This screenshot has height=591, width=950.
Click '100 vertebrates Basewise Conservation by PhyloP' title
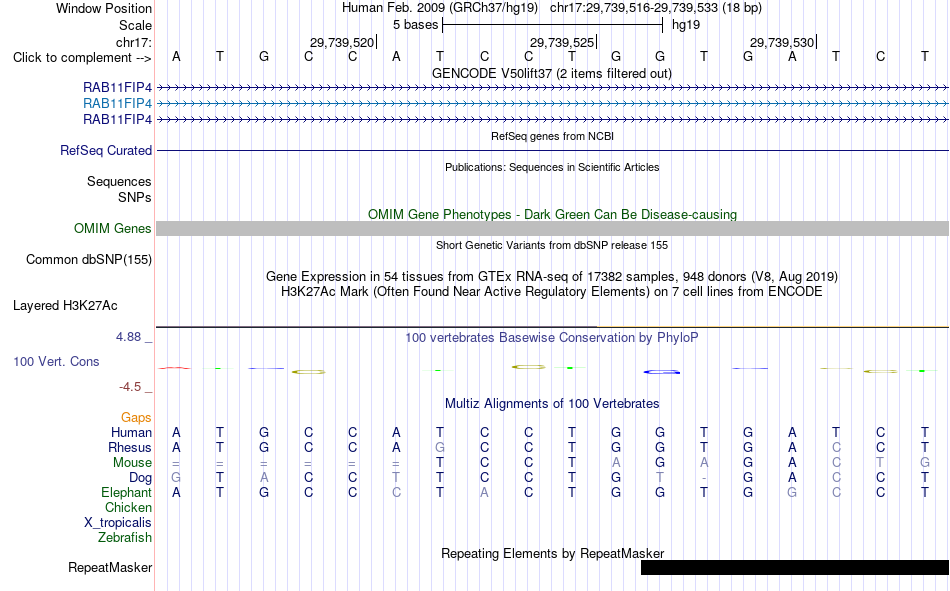coord(552,338)
